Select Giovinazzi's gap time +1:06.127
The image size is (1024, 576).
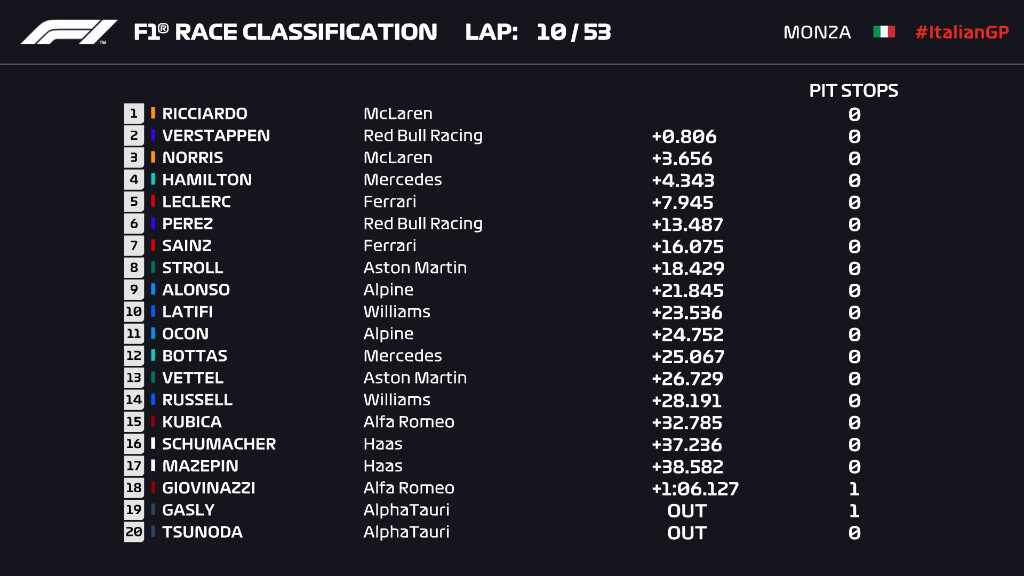click(x=695, y=489)
